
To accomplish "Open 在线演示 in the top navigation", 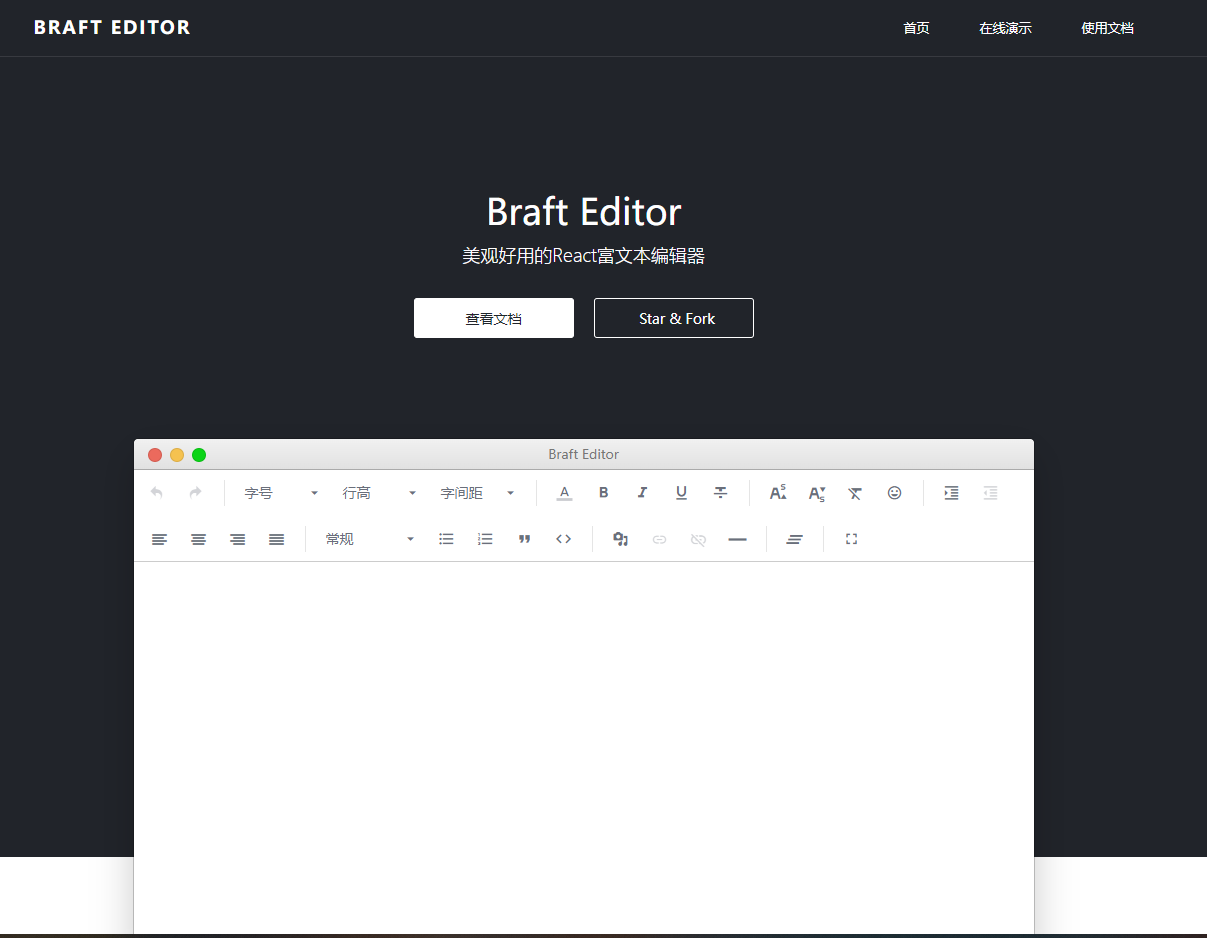I will click(x=1005, y=28).
